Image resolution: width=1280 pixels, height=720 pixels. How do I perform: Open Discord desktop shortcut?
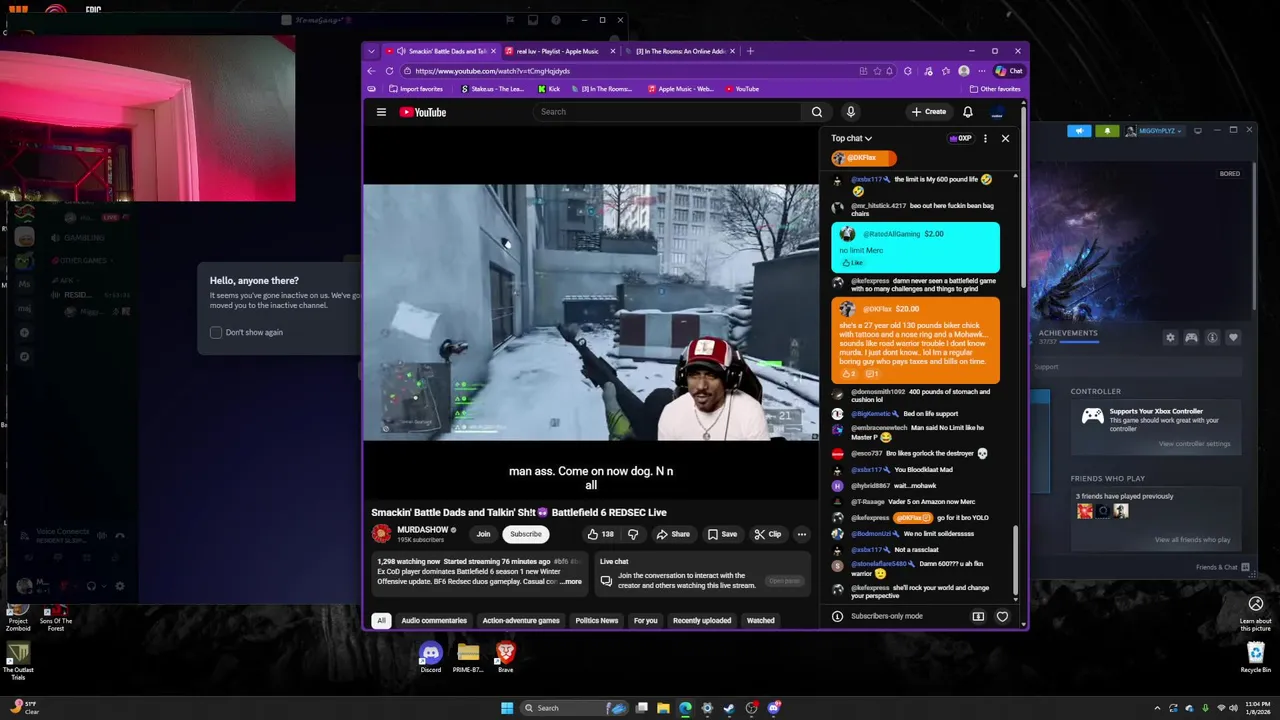pyautogui.click(x=431, y=657)
